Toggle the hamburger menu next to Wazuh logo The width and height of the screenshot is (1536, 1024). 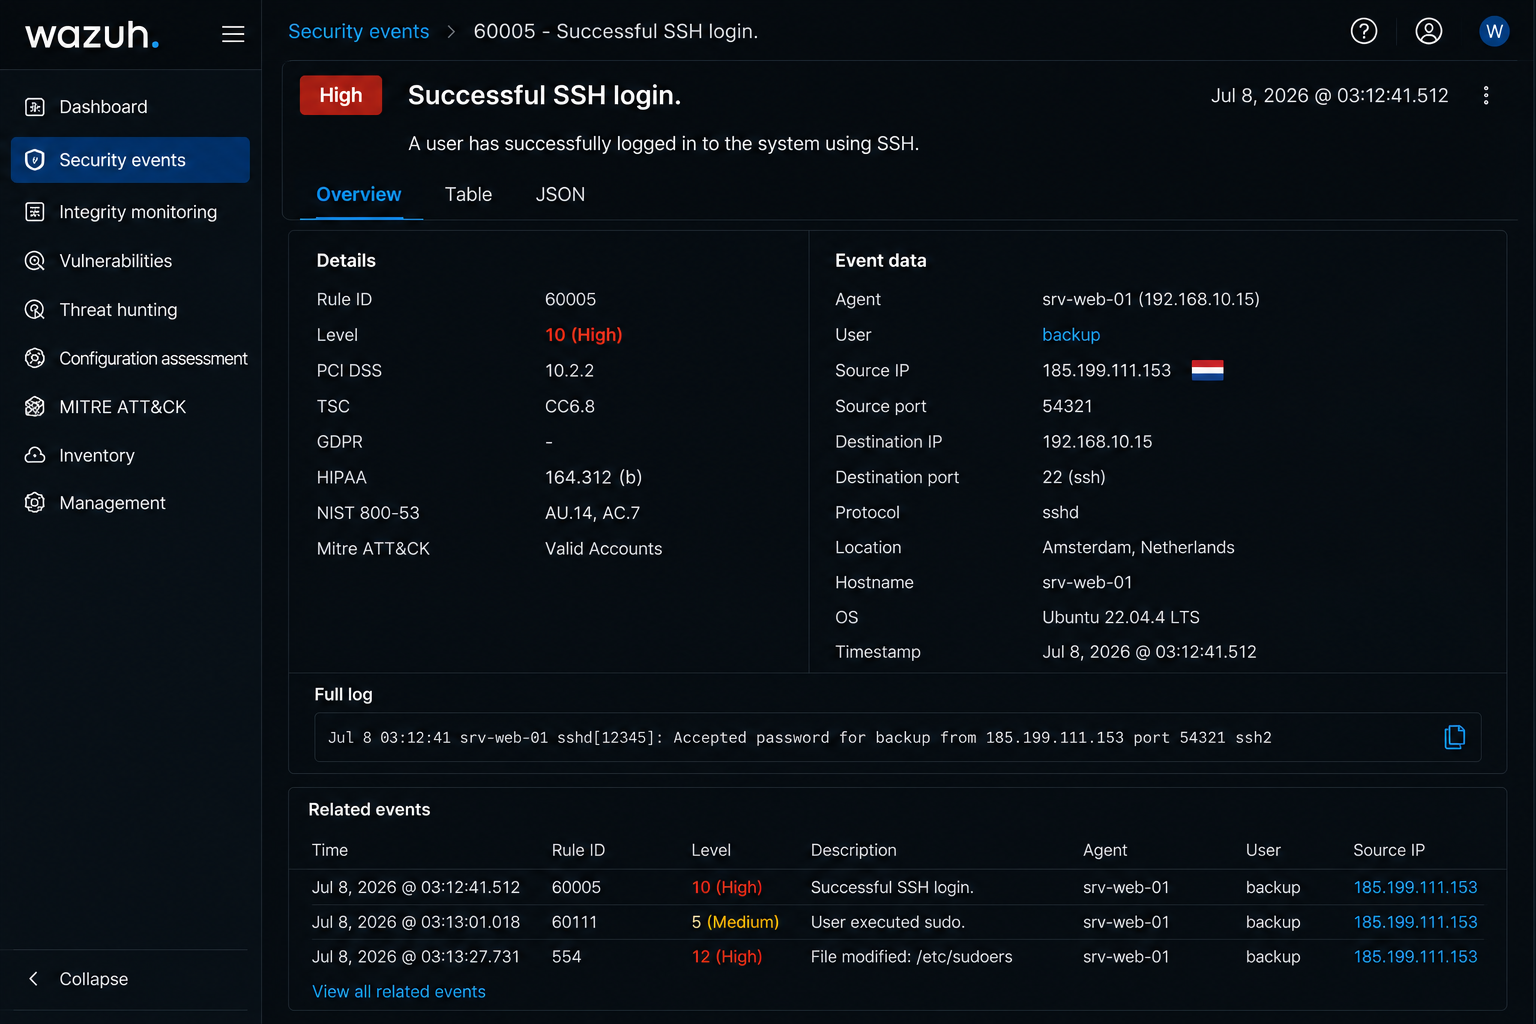233,34
